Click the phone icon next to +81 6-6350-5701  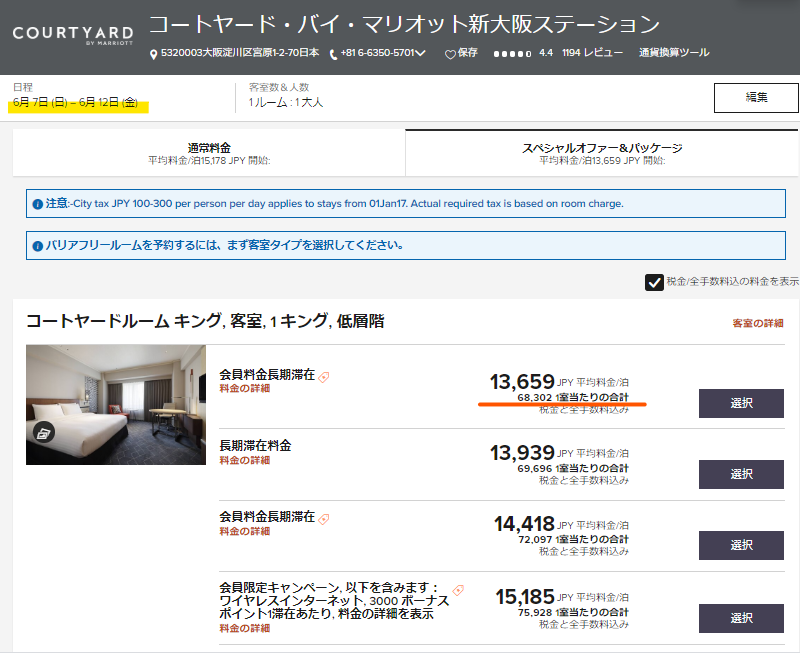tap(333, 55)
